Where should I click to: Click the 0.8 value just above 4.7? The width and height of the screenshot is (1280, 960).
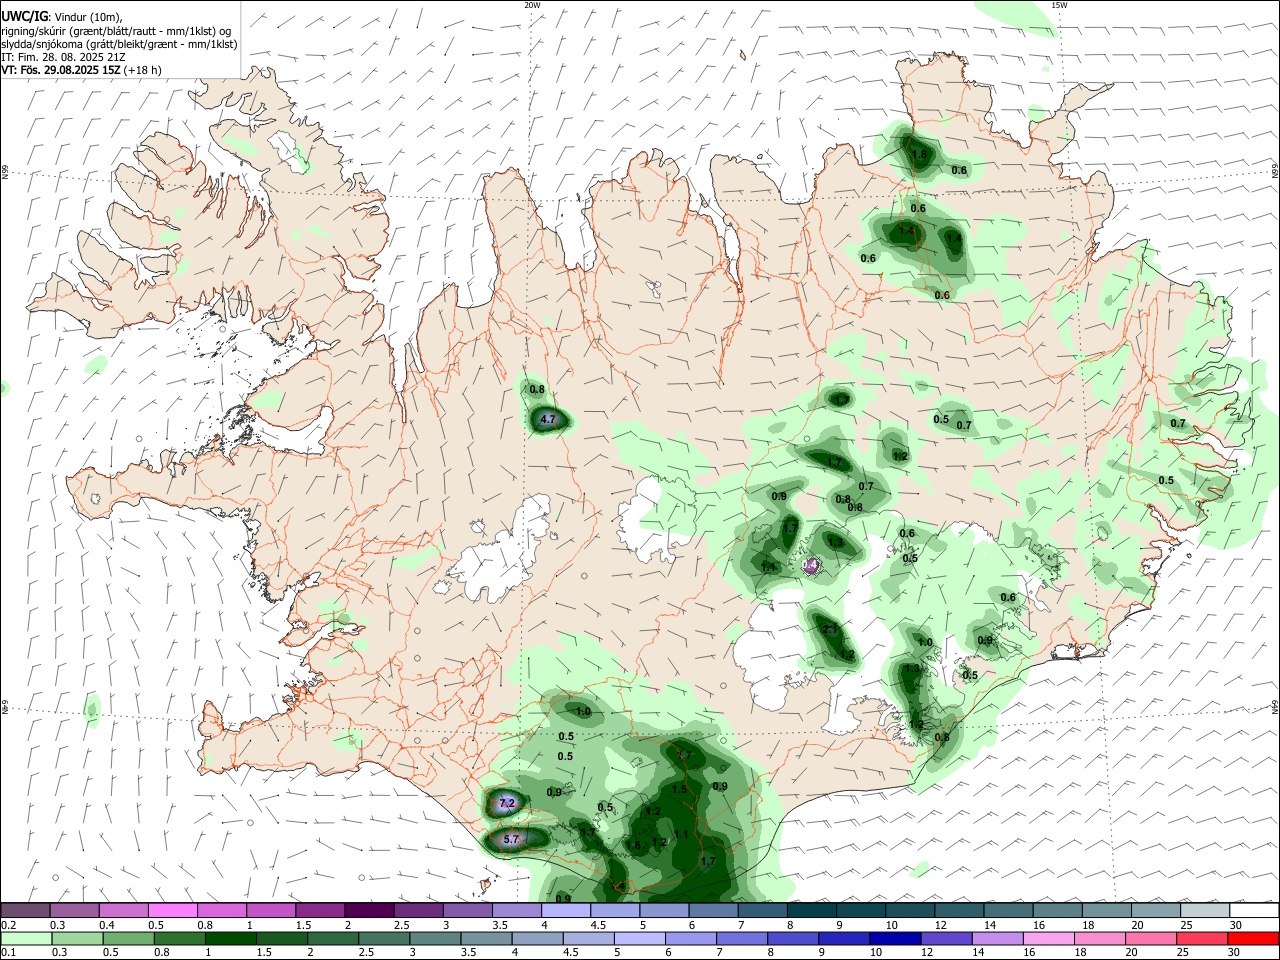click(x=537, y=389)
